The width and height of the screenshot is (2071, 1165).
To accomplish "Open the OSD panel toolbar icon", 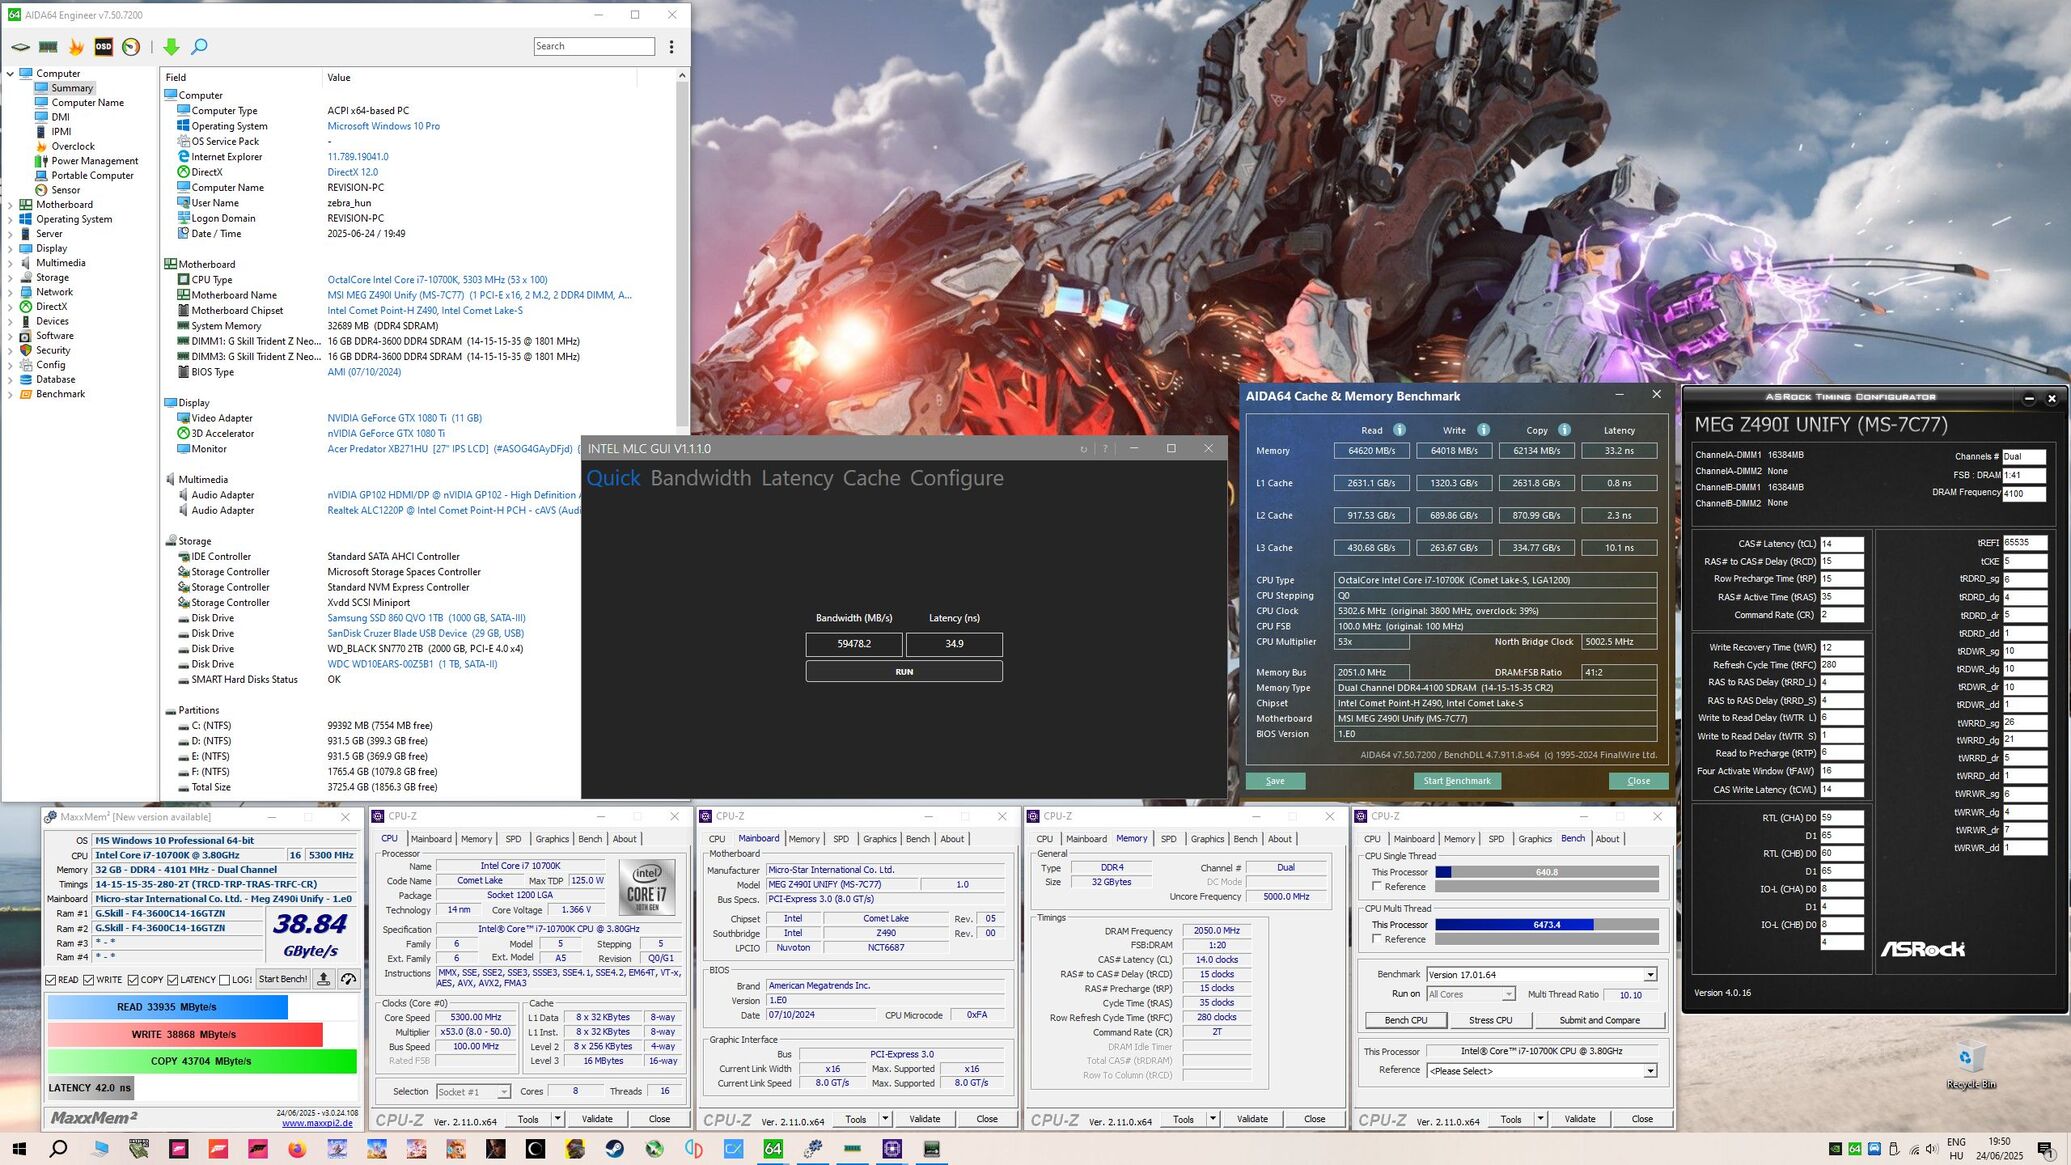I will [103, 47].
